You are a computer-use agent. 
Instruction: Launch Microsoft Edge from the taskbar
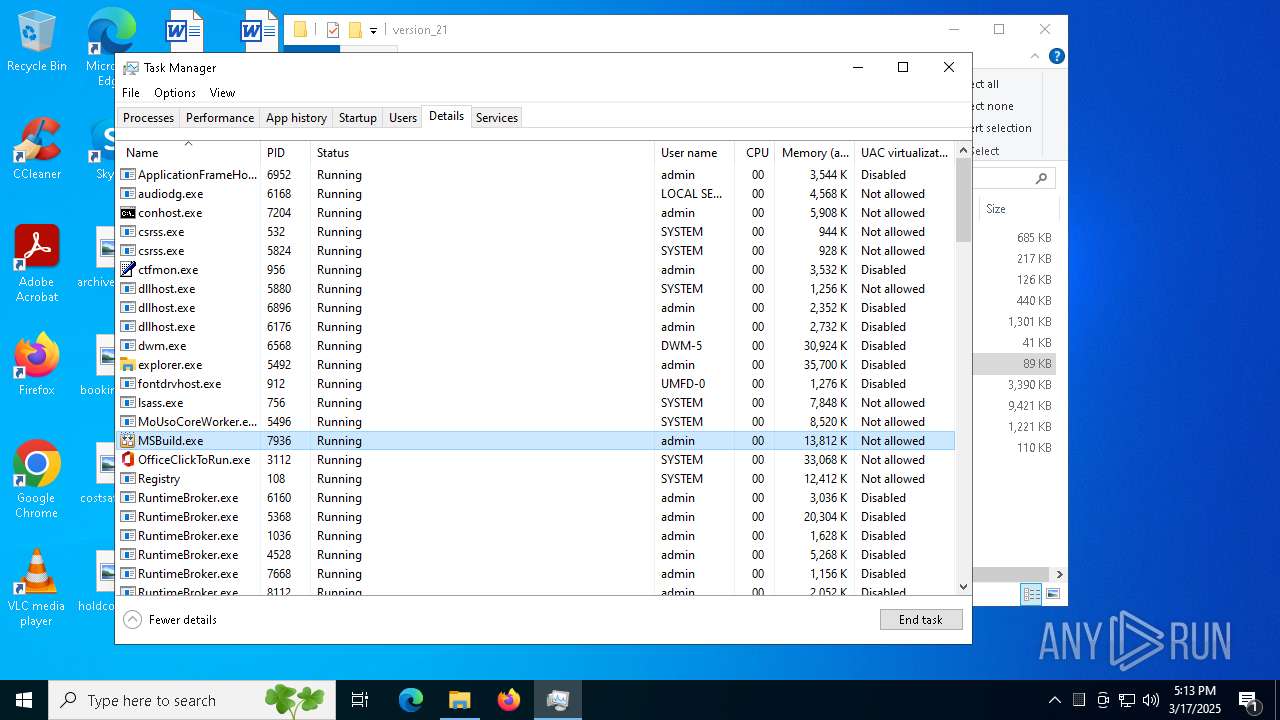pos(411,700)
